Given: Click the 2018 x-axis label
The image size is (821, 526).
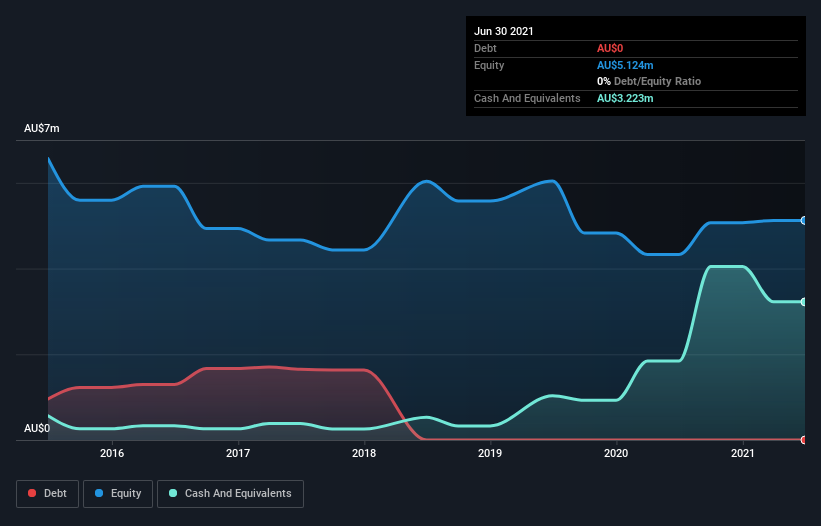Looking at the screenshot, I should point(364,453).
